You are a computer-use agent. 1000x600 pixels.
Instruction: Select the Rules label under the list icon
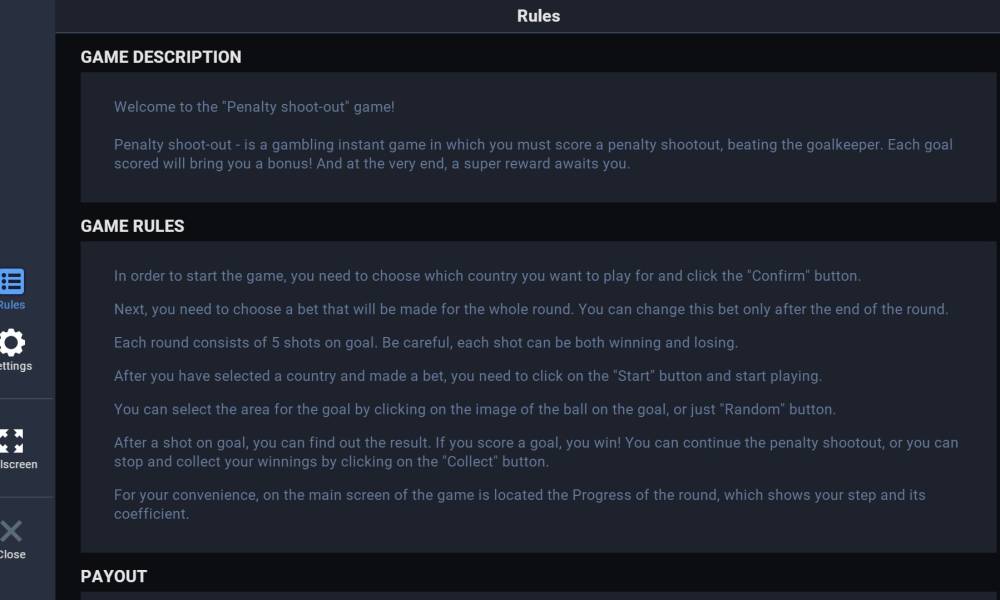pos(12,305)
